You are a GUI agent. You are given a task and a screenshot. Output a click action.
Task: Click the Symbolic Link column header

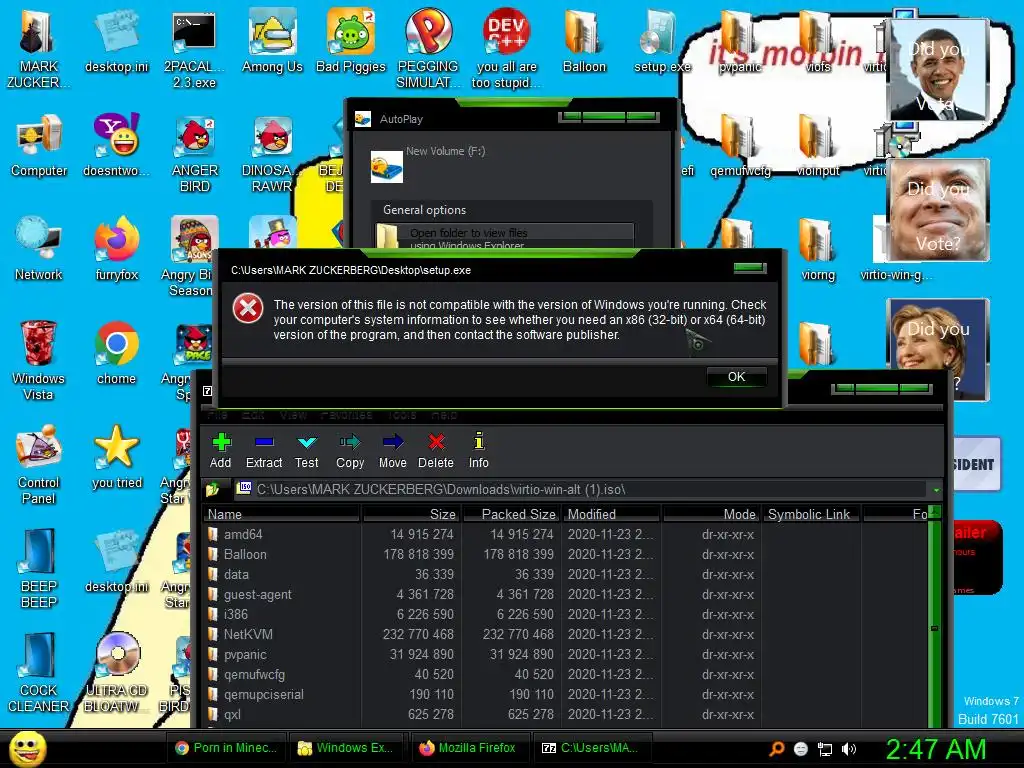point(812,514)
